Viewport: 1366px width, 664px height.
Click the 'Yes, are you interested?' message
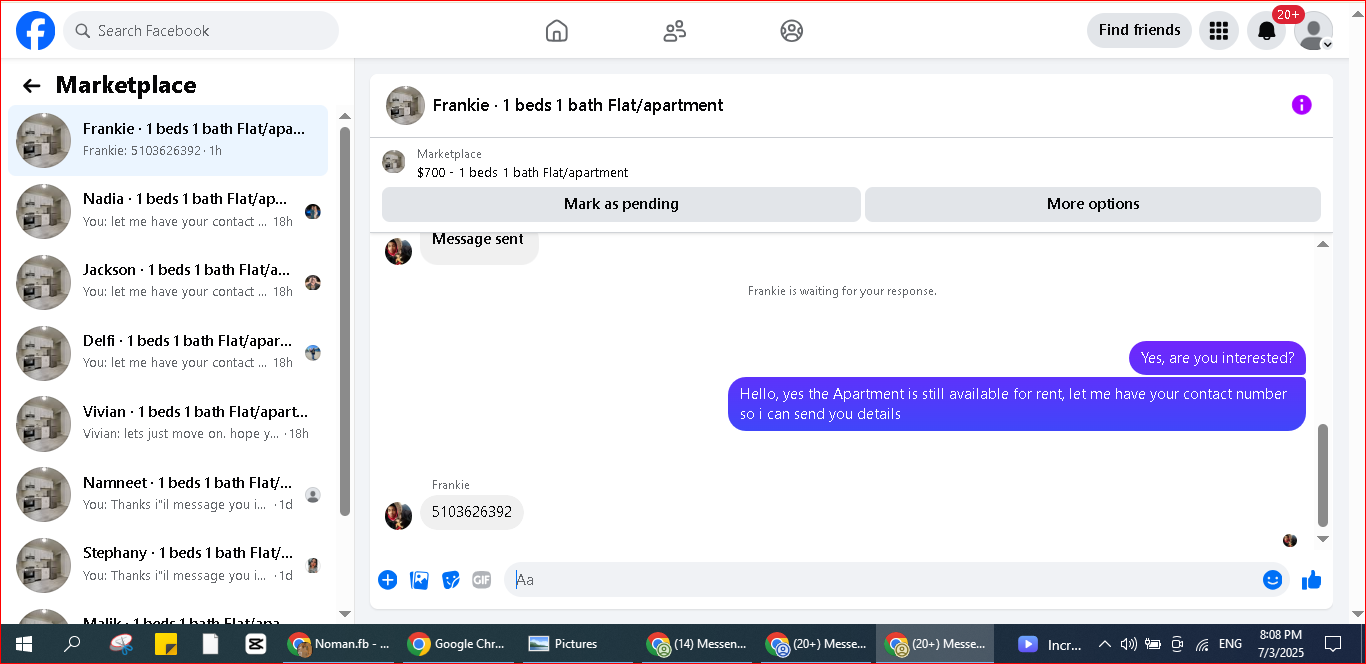[1217, 358]
